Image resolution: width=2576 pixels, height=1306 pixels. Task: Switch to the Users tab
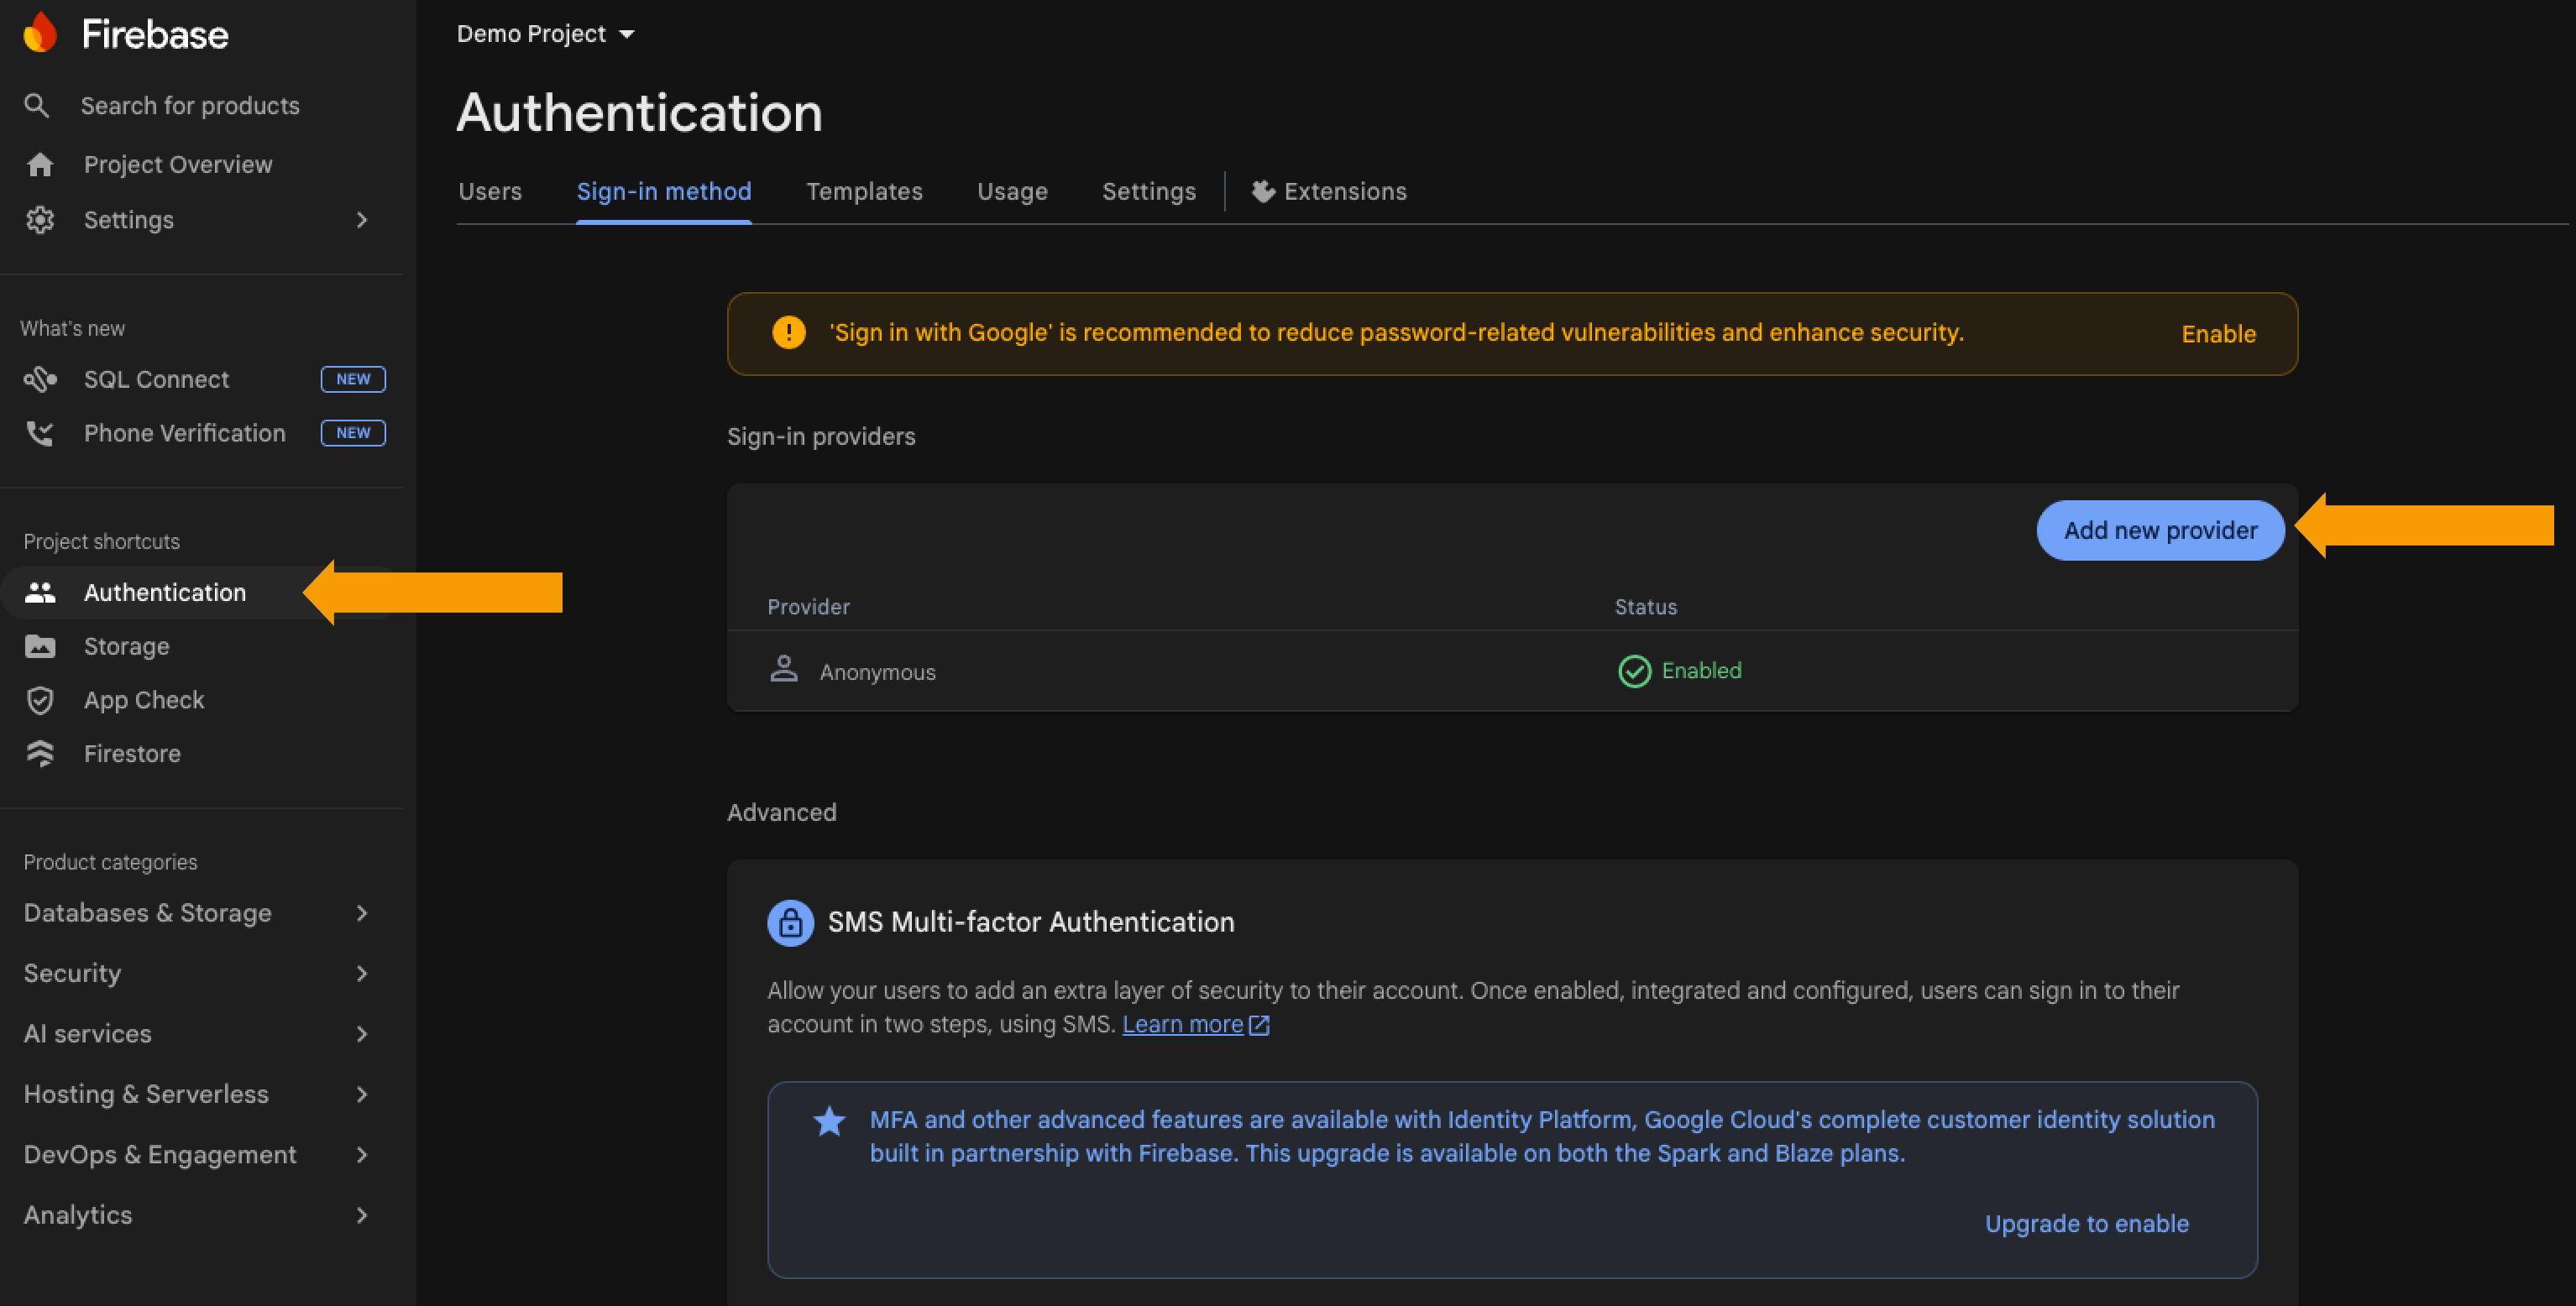[x=490, y=191]
